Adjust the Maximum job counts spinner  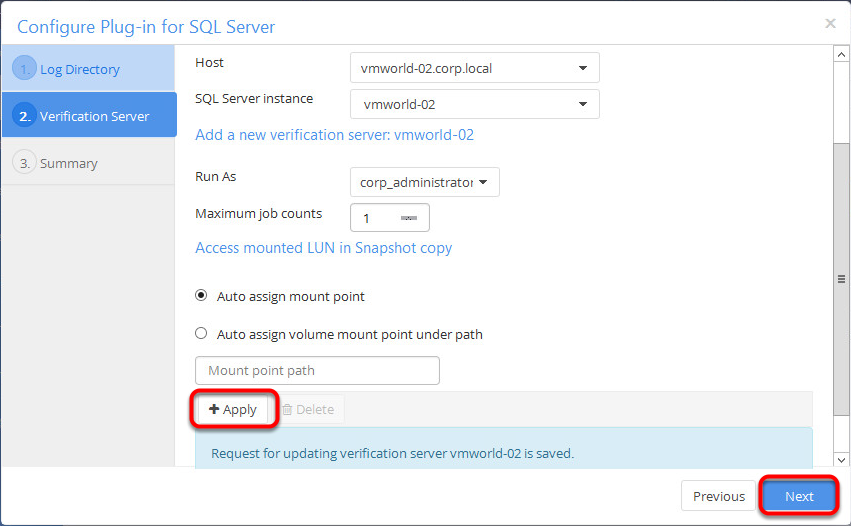pos(408,217)
